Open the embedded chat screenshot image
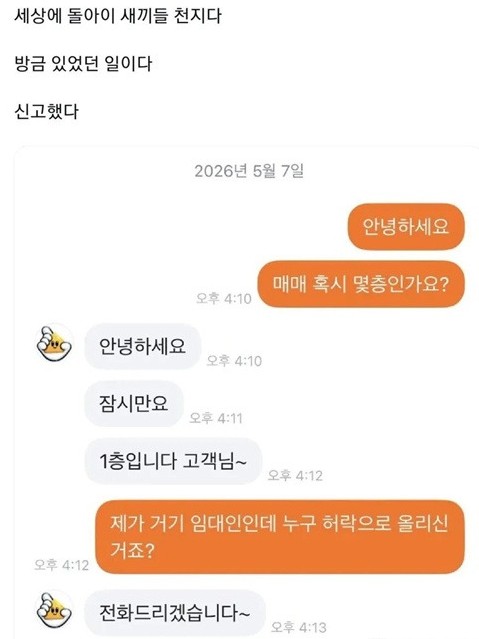This screenshot has height=639, width=479. click(247, 392)
